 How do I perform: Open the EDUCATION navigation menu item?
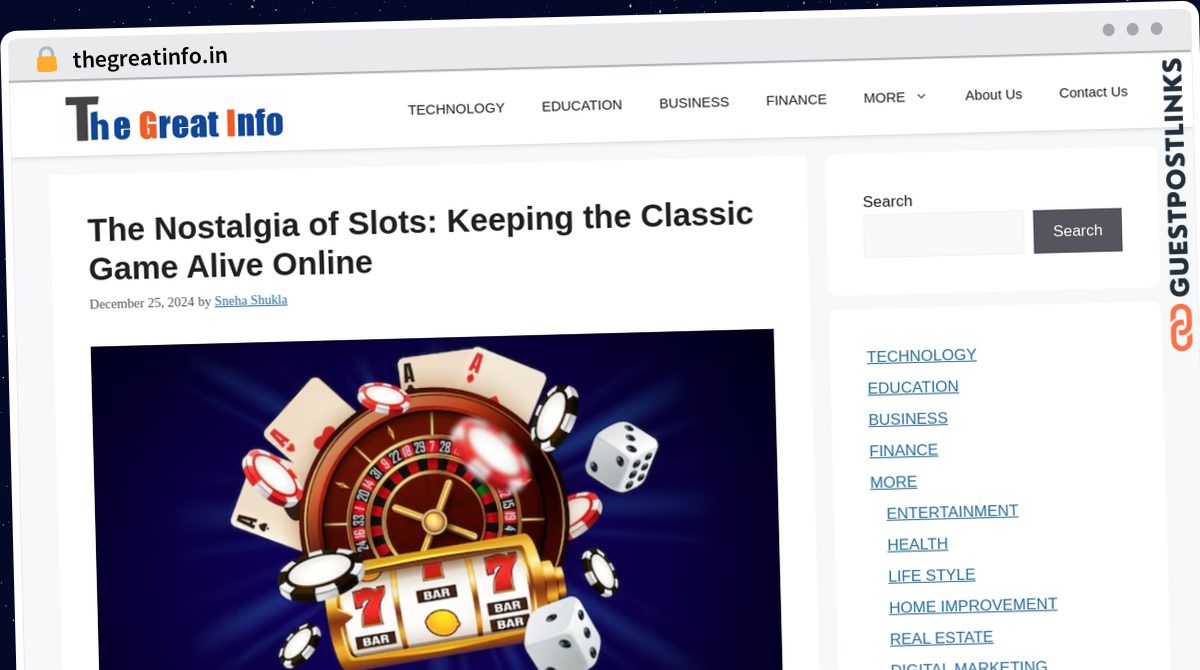pos(582,105)
